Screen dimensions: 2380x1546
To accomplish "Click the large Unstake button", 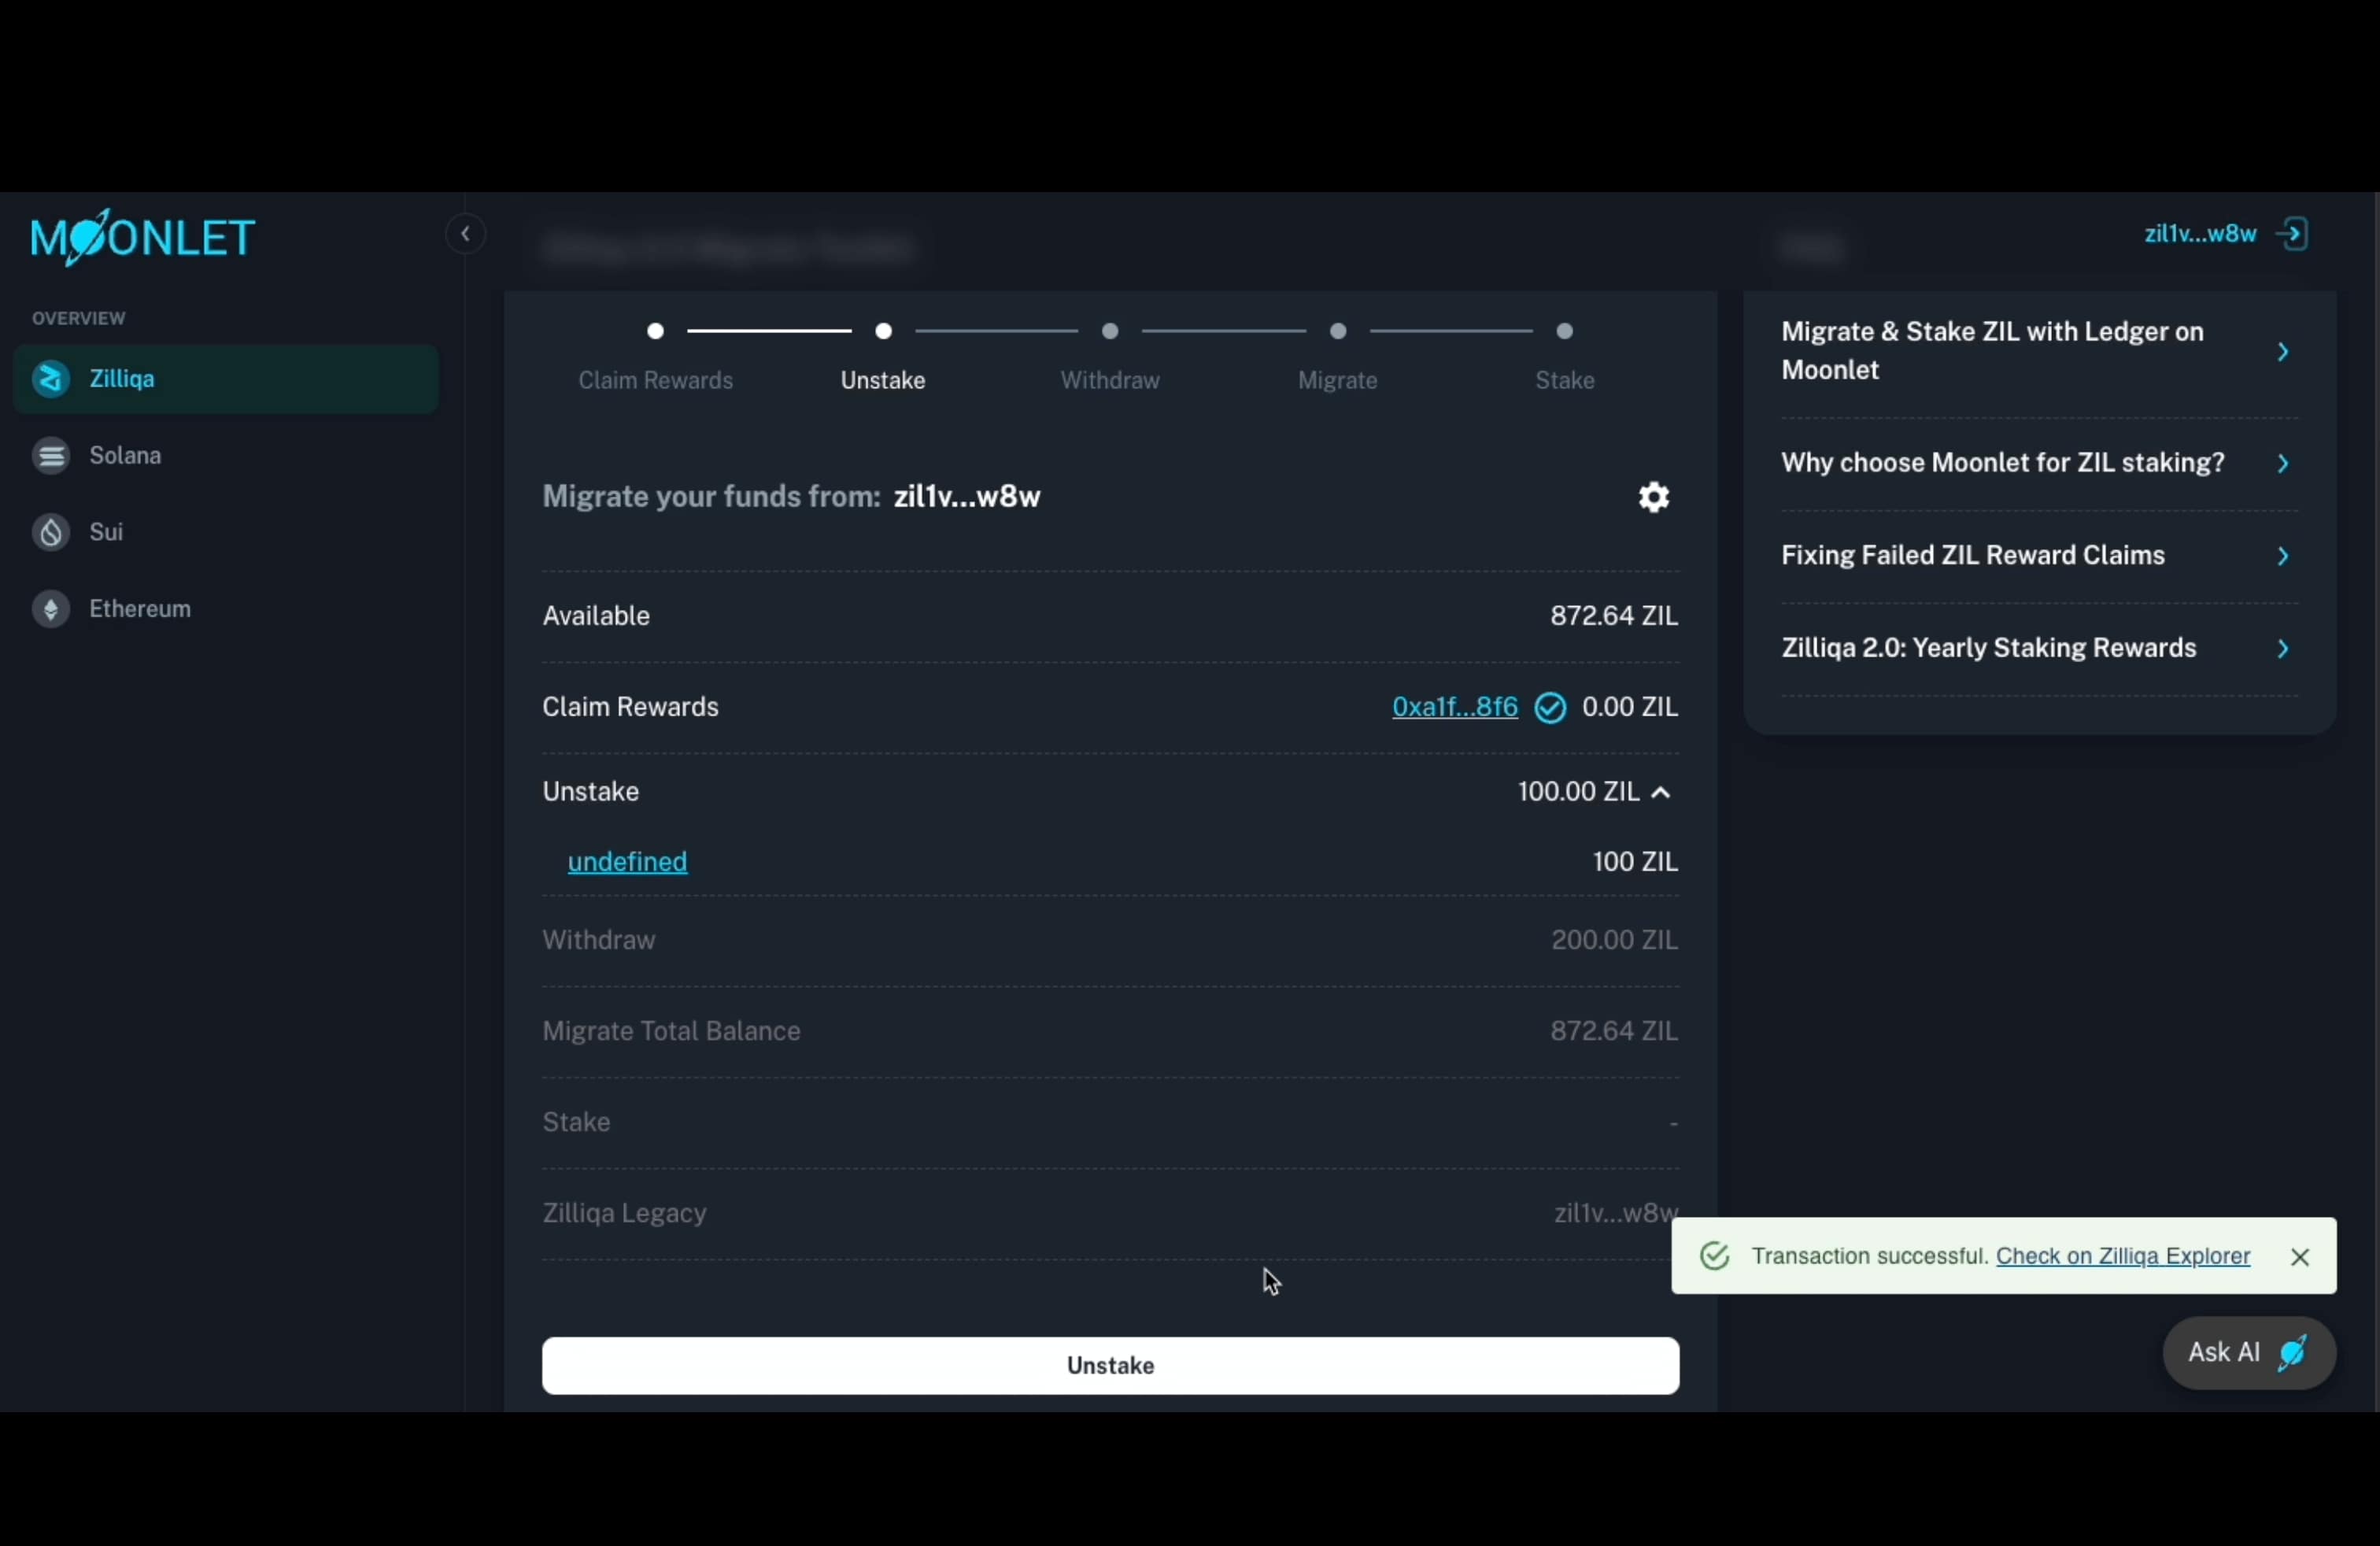I will pyautogui.click(x=1110, y=1366).
